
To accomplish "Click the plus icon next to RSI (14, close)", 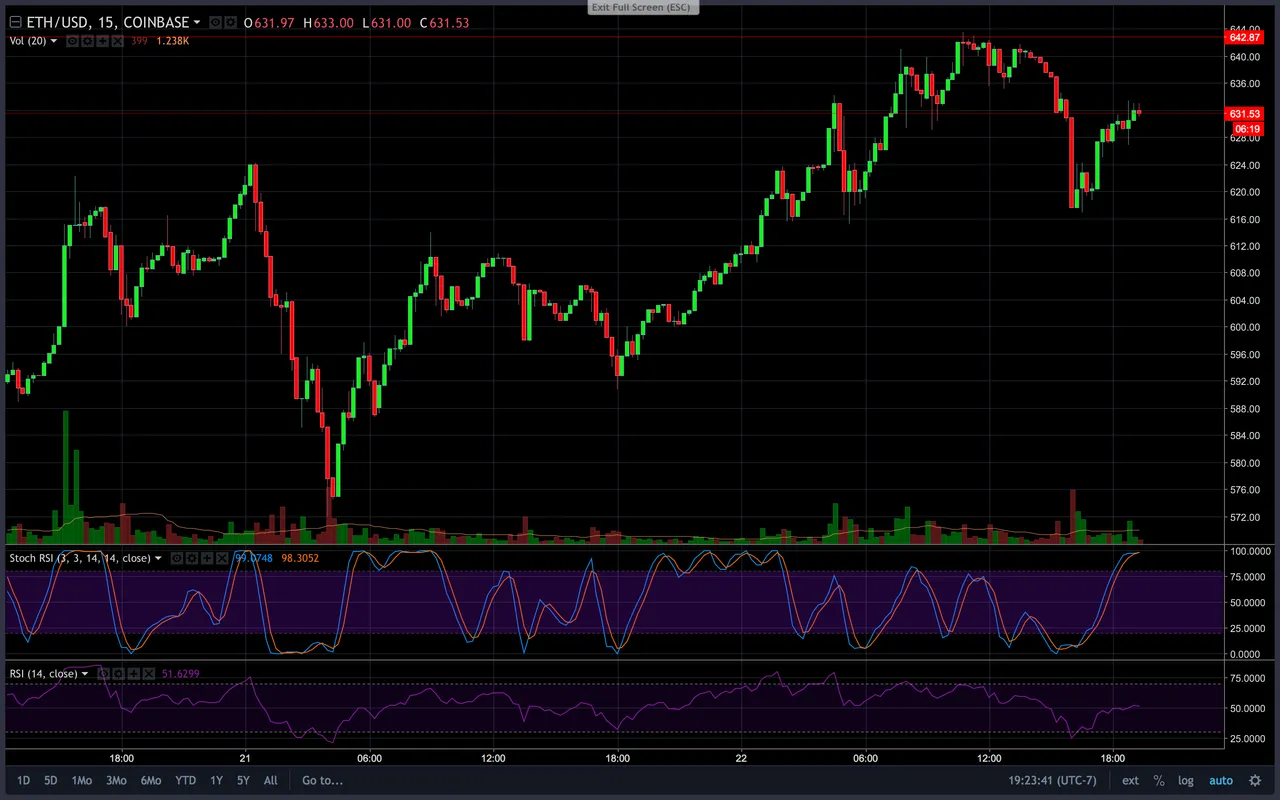I will click(x=134, y=674).
